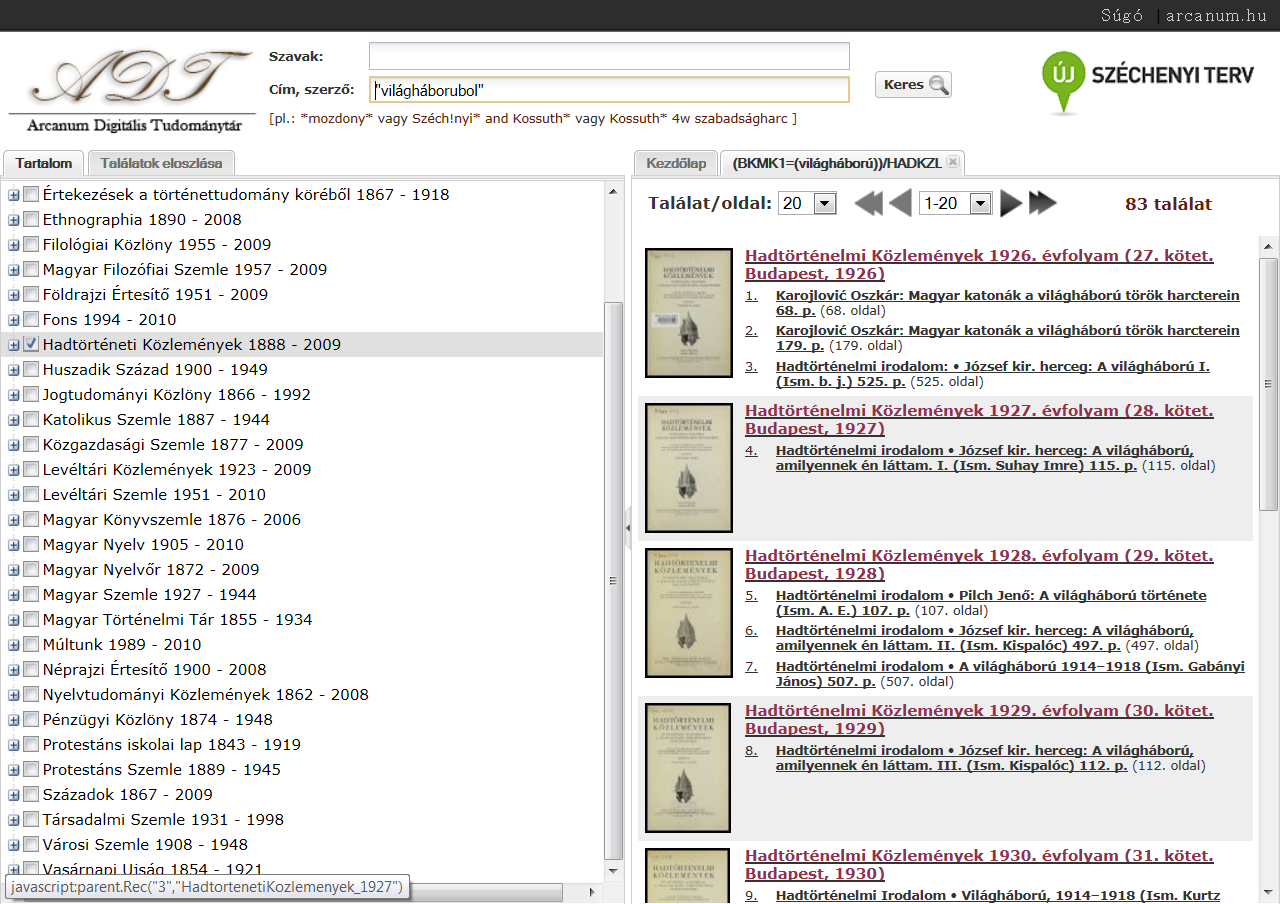Tick the Századok 1867 - 2009 checkbox
This screenshot has width=1280, height=904.
(x=31, y=794)
